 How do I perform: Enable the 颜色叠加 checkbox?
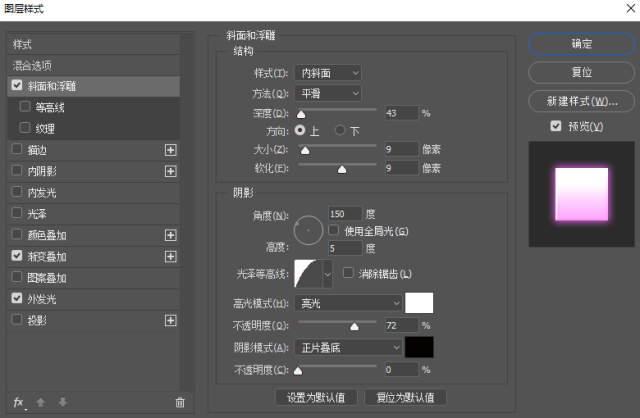tap(17, 234)
